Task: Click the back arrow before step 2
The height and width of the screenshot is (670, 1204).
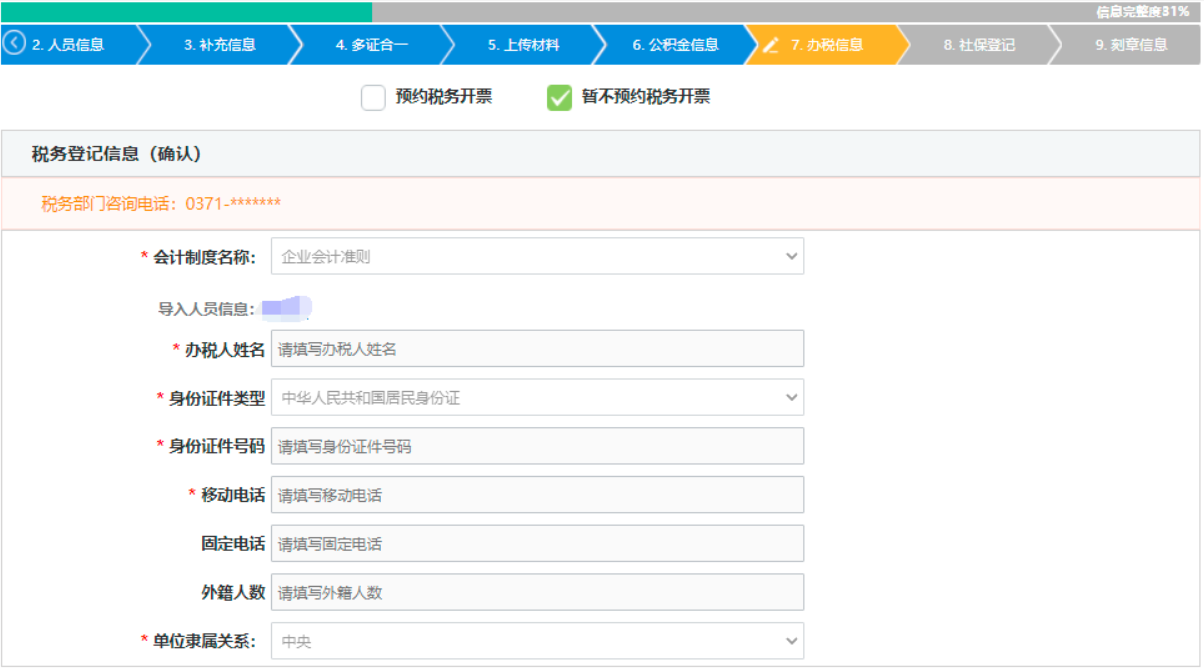Action: pyautogui.click(x=13, y=44)
